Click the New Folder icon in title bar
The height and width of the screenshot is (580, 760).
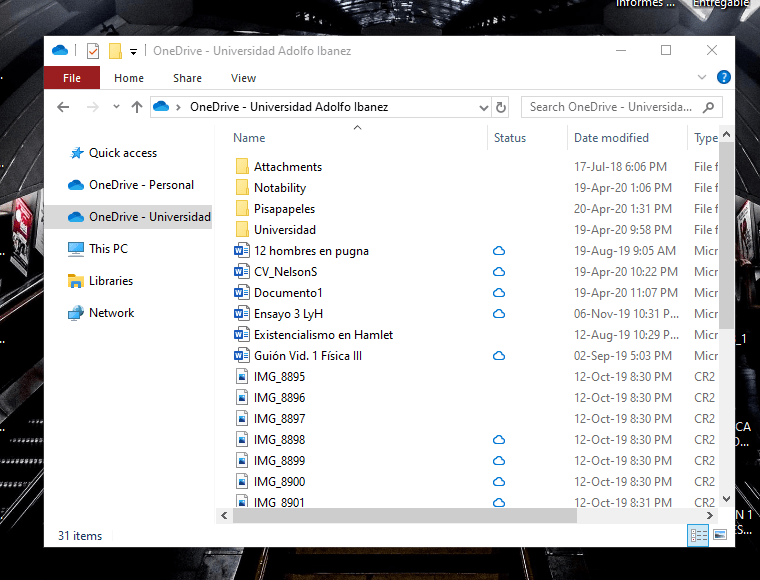tap(115, 51)
